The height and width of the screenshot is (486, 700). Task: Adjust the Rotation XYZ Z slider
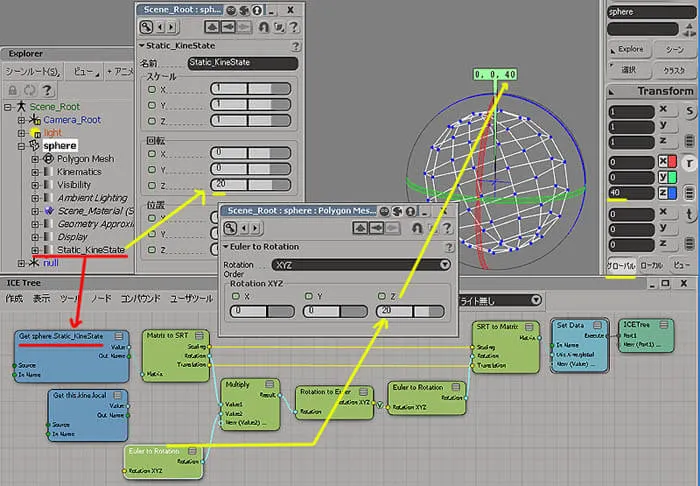[x=410, y=311]
